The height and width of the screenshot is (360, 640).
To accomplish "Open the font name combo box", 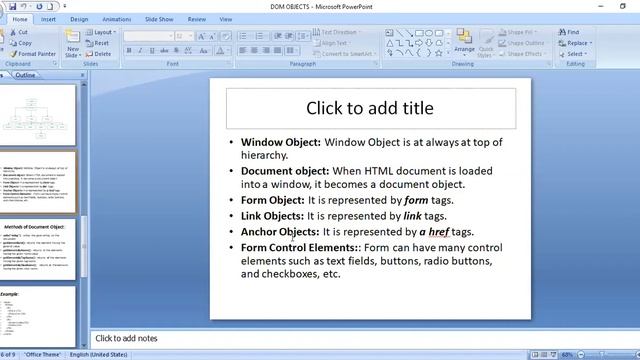I will (149, 36).
